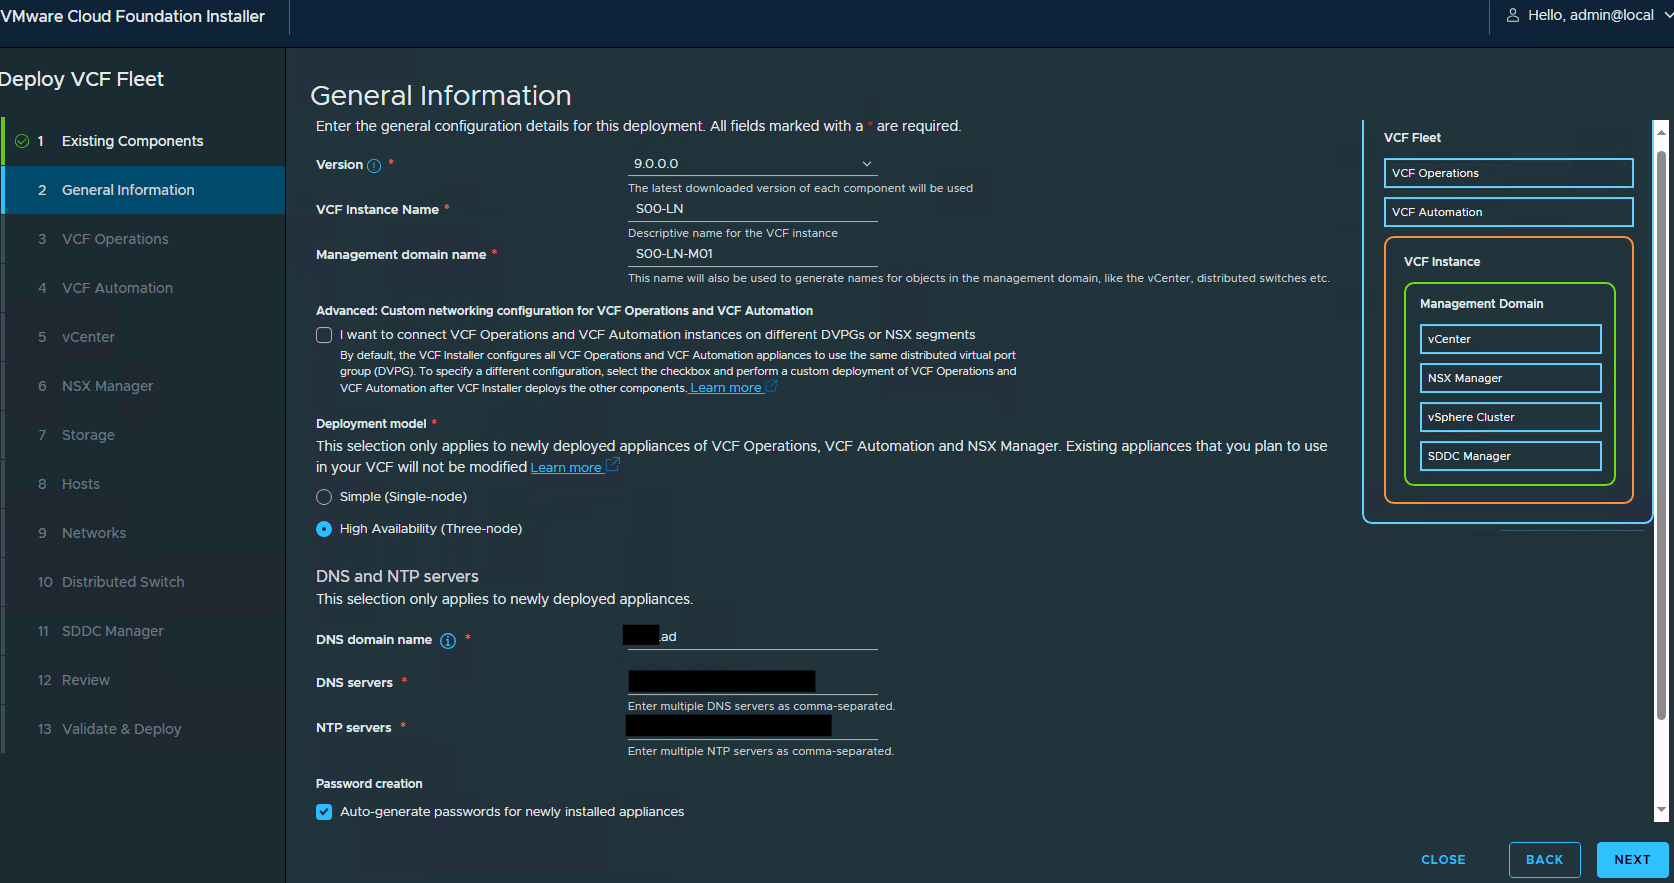Viewport: 1674px width, 883px height.
Task: Click the DNS domain name info icon
Action: 448,641
